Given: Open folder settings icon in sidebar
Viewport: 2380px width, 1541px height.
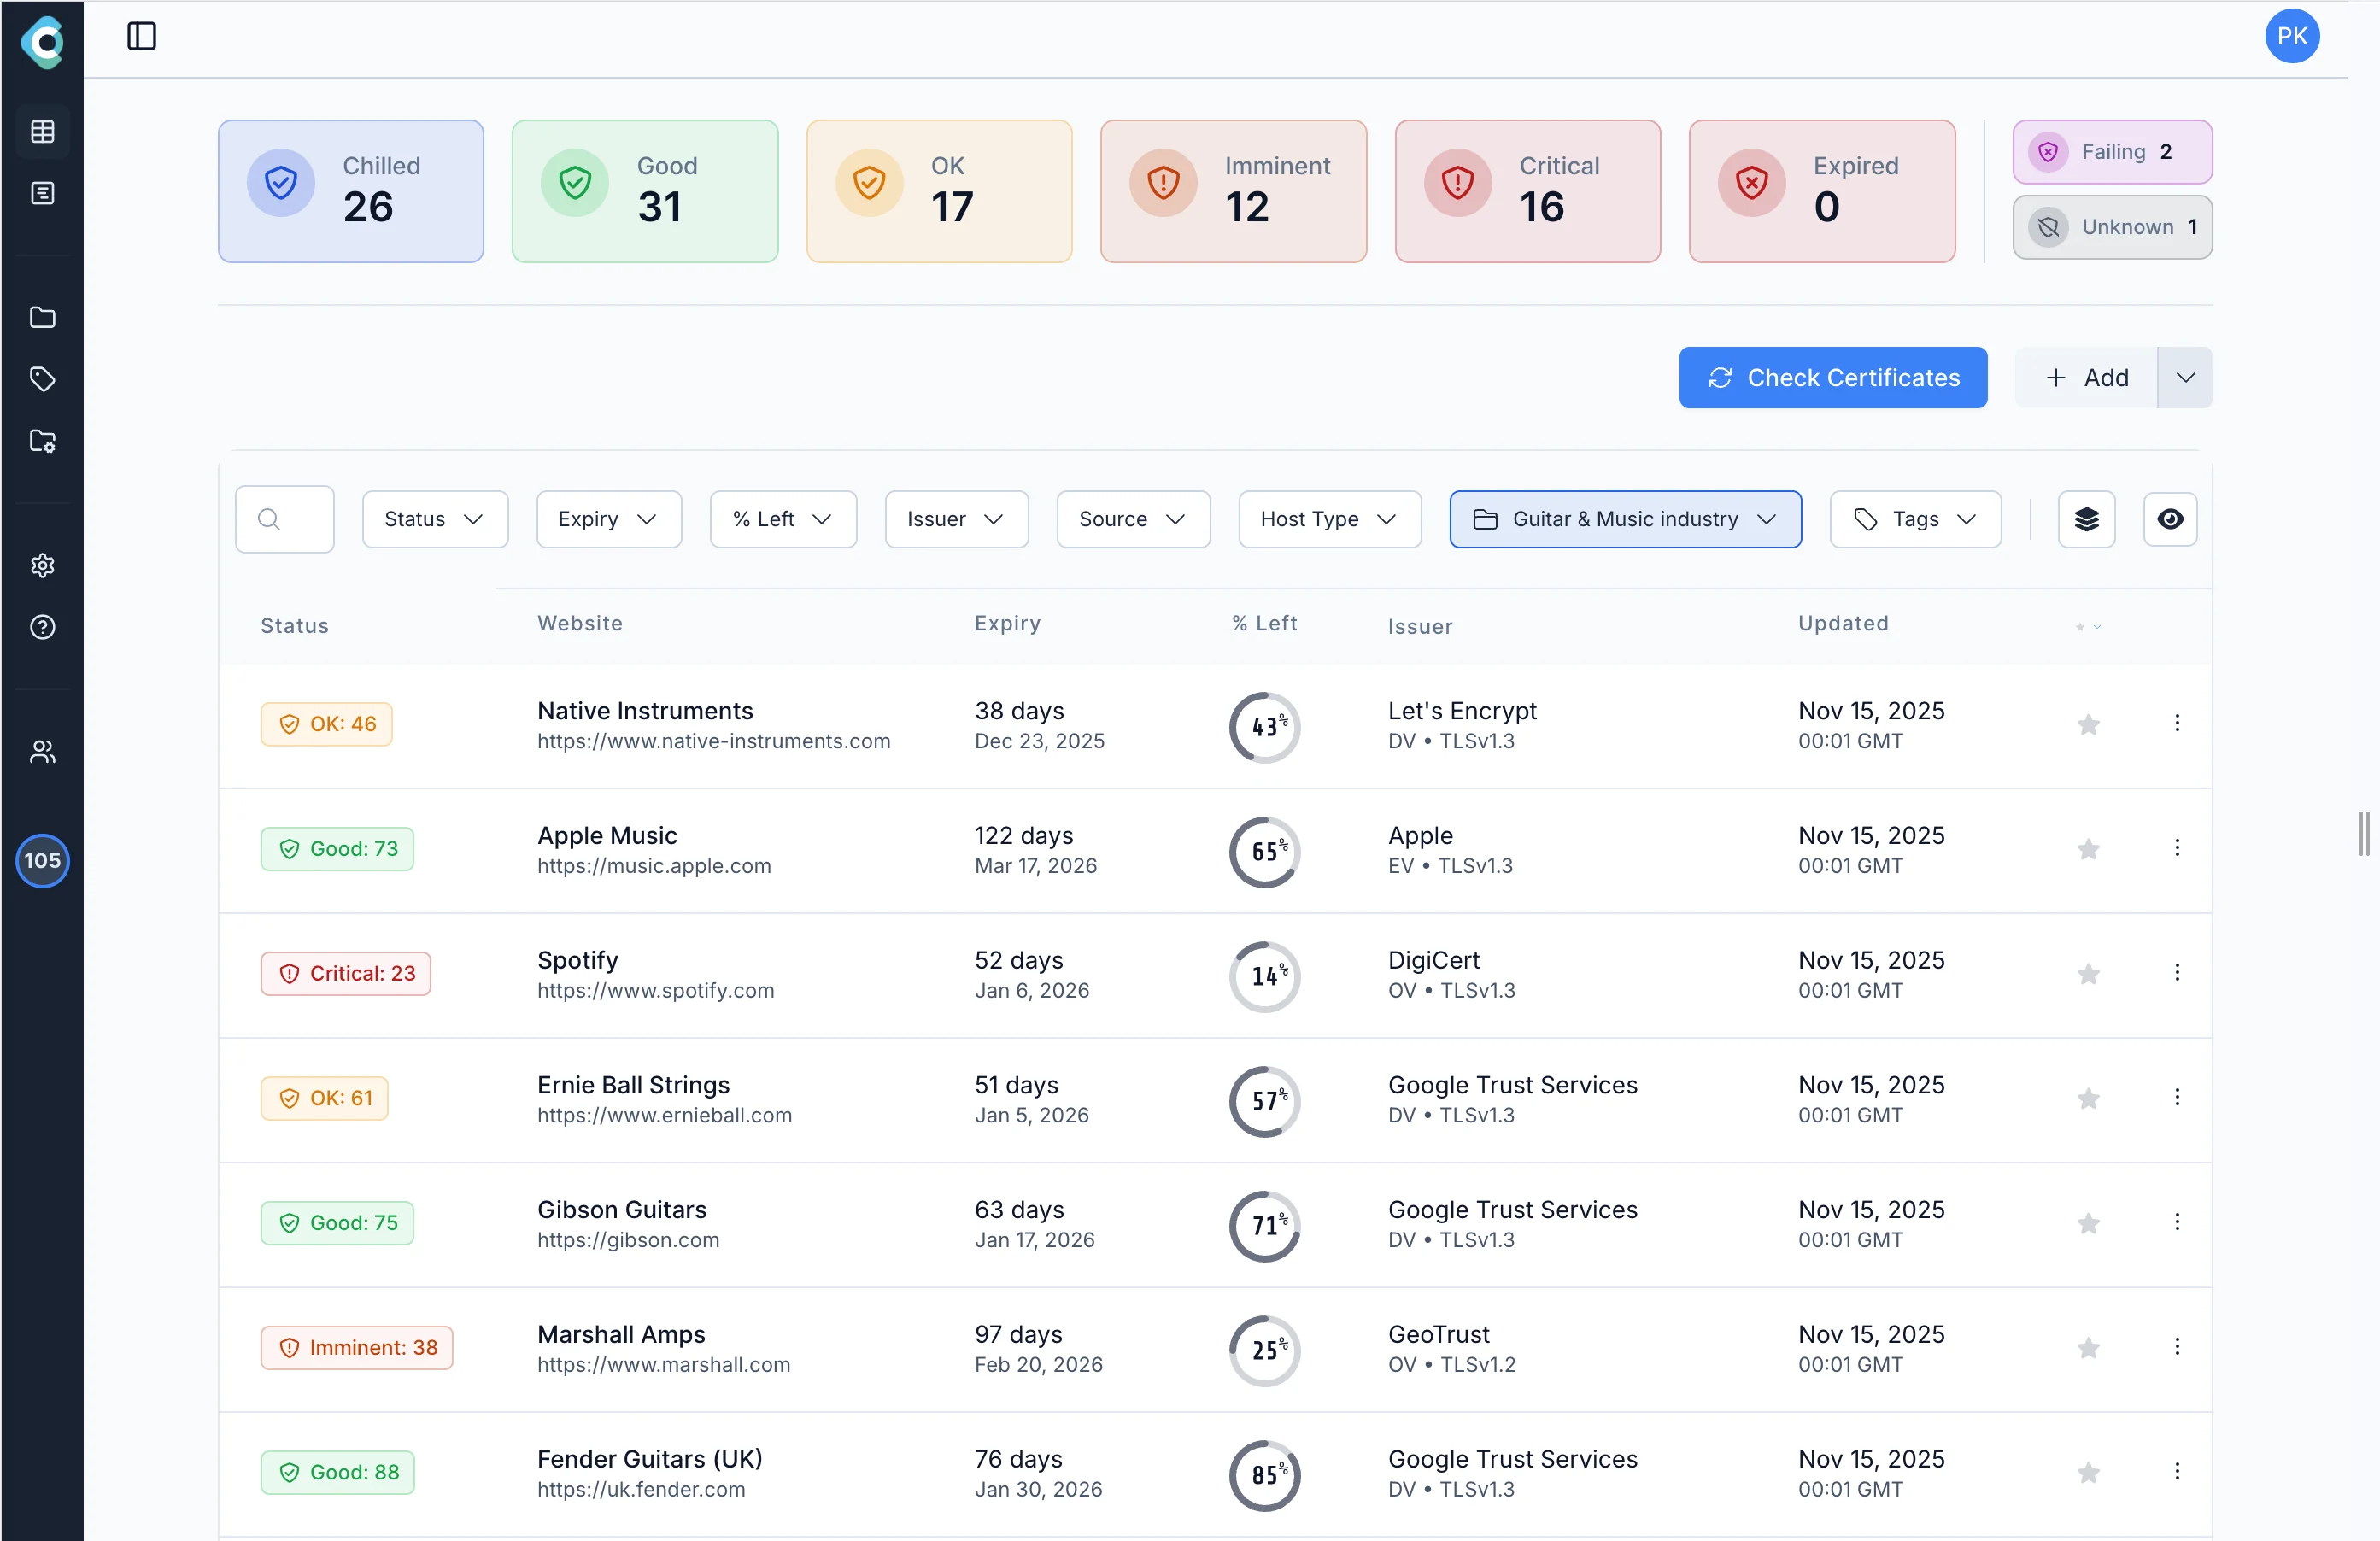Looking at the screenshot, I should pyautogui.click(x=42, y=441).
